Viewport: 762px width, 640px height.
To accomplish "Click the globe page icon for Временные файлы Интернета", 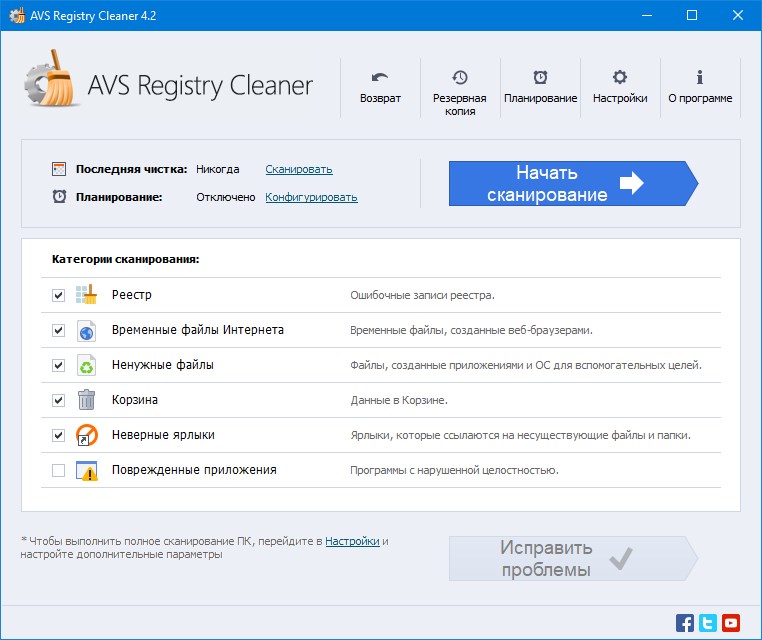I will point(87,330).
